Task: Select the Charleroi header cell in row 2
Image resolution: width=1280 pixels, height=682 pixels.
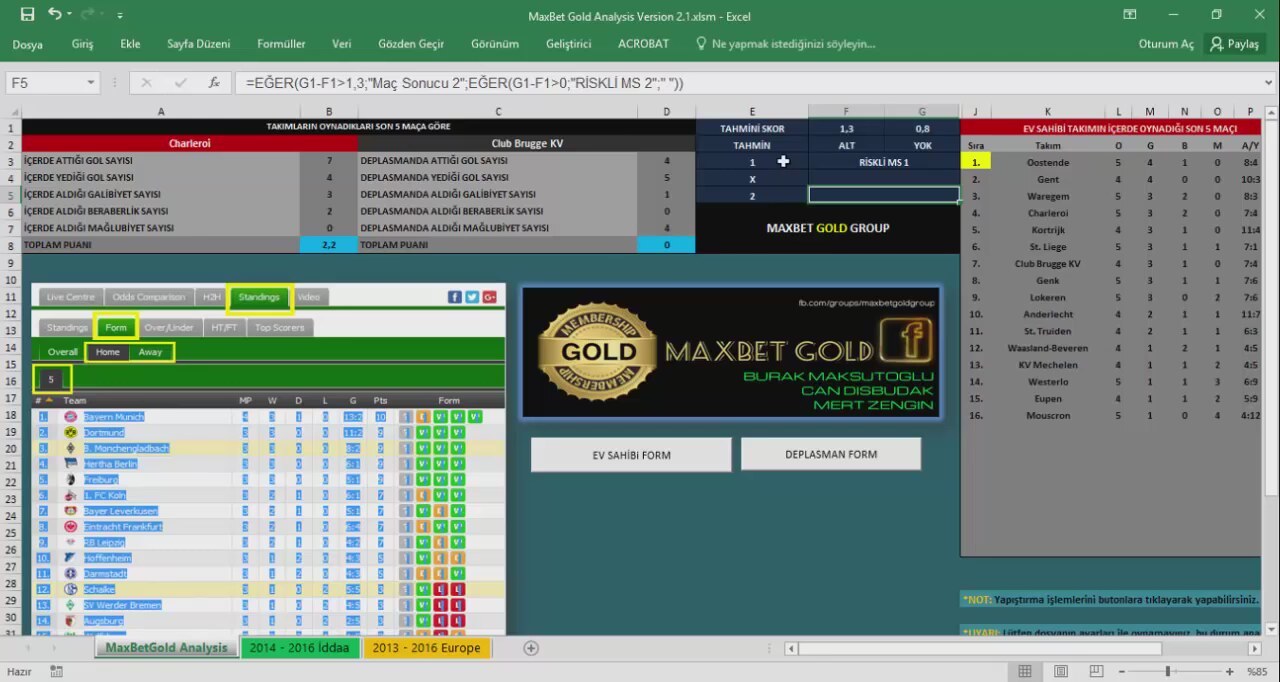Action: (189, 144)
